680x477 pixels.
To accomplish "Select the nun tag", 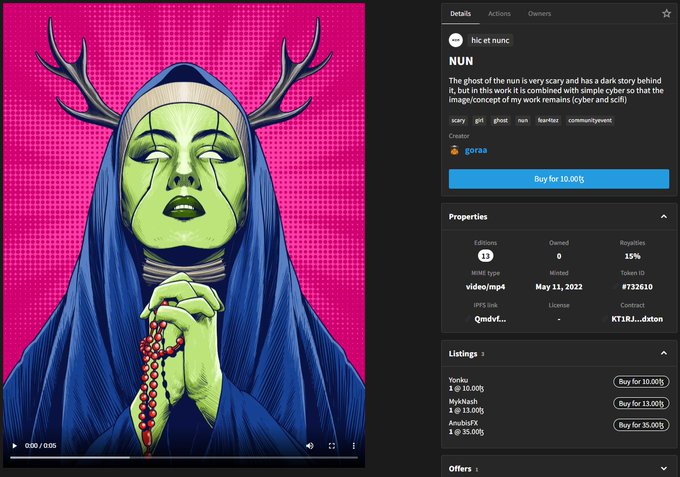I will [x=523, y=121].
